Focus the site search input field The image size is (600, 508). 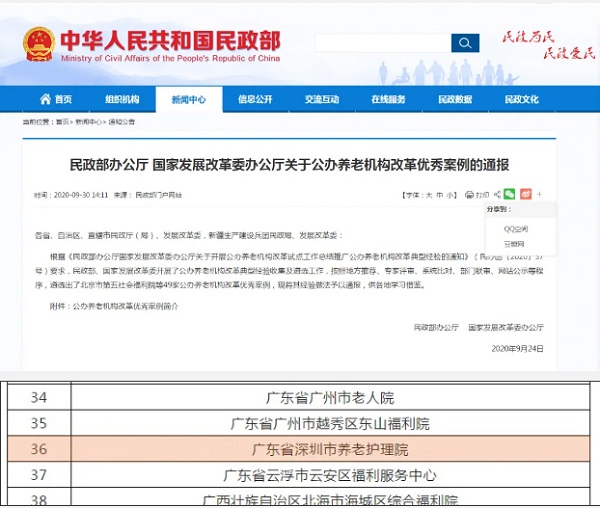pyautogui.click(x=383, y=43)
